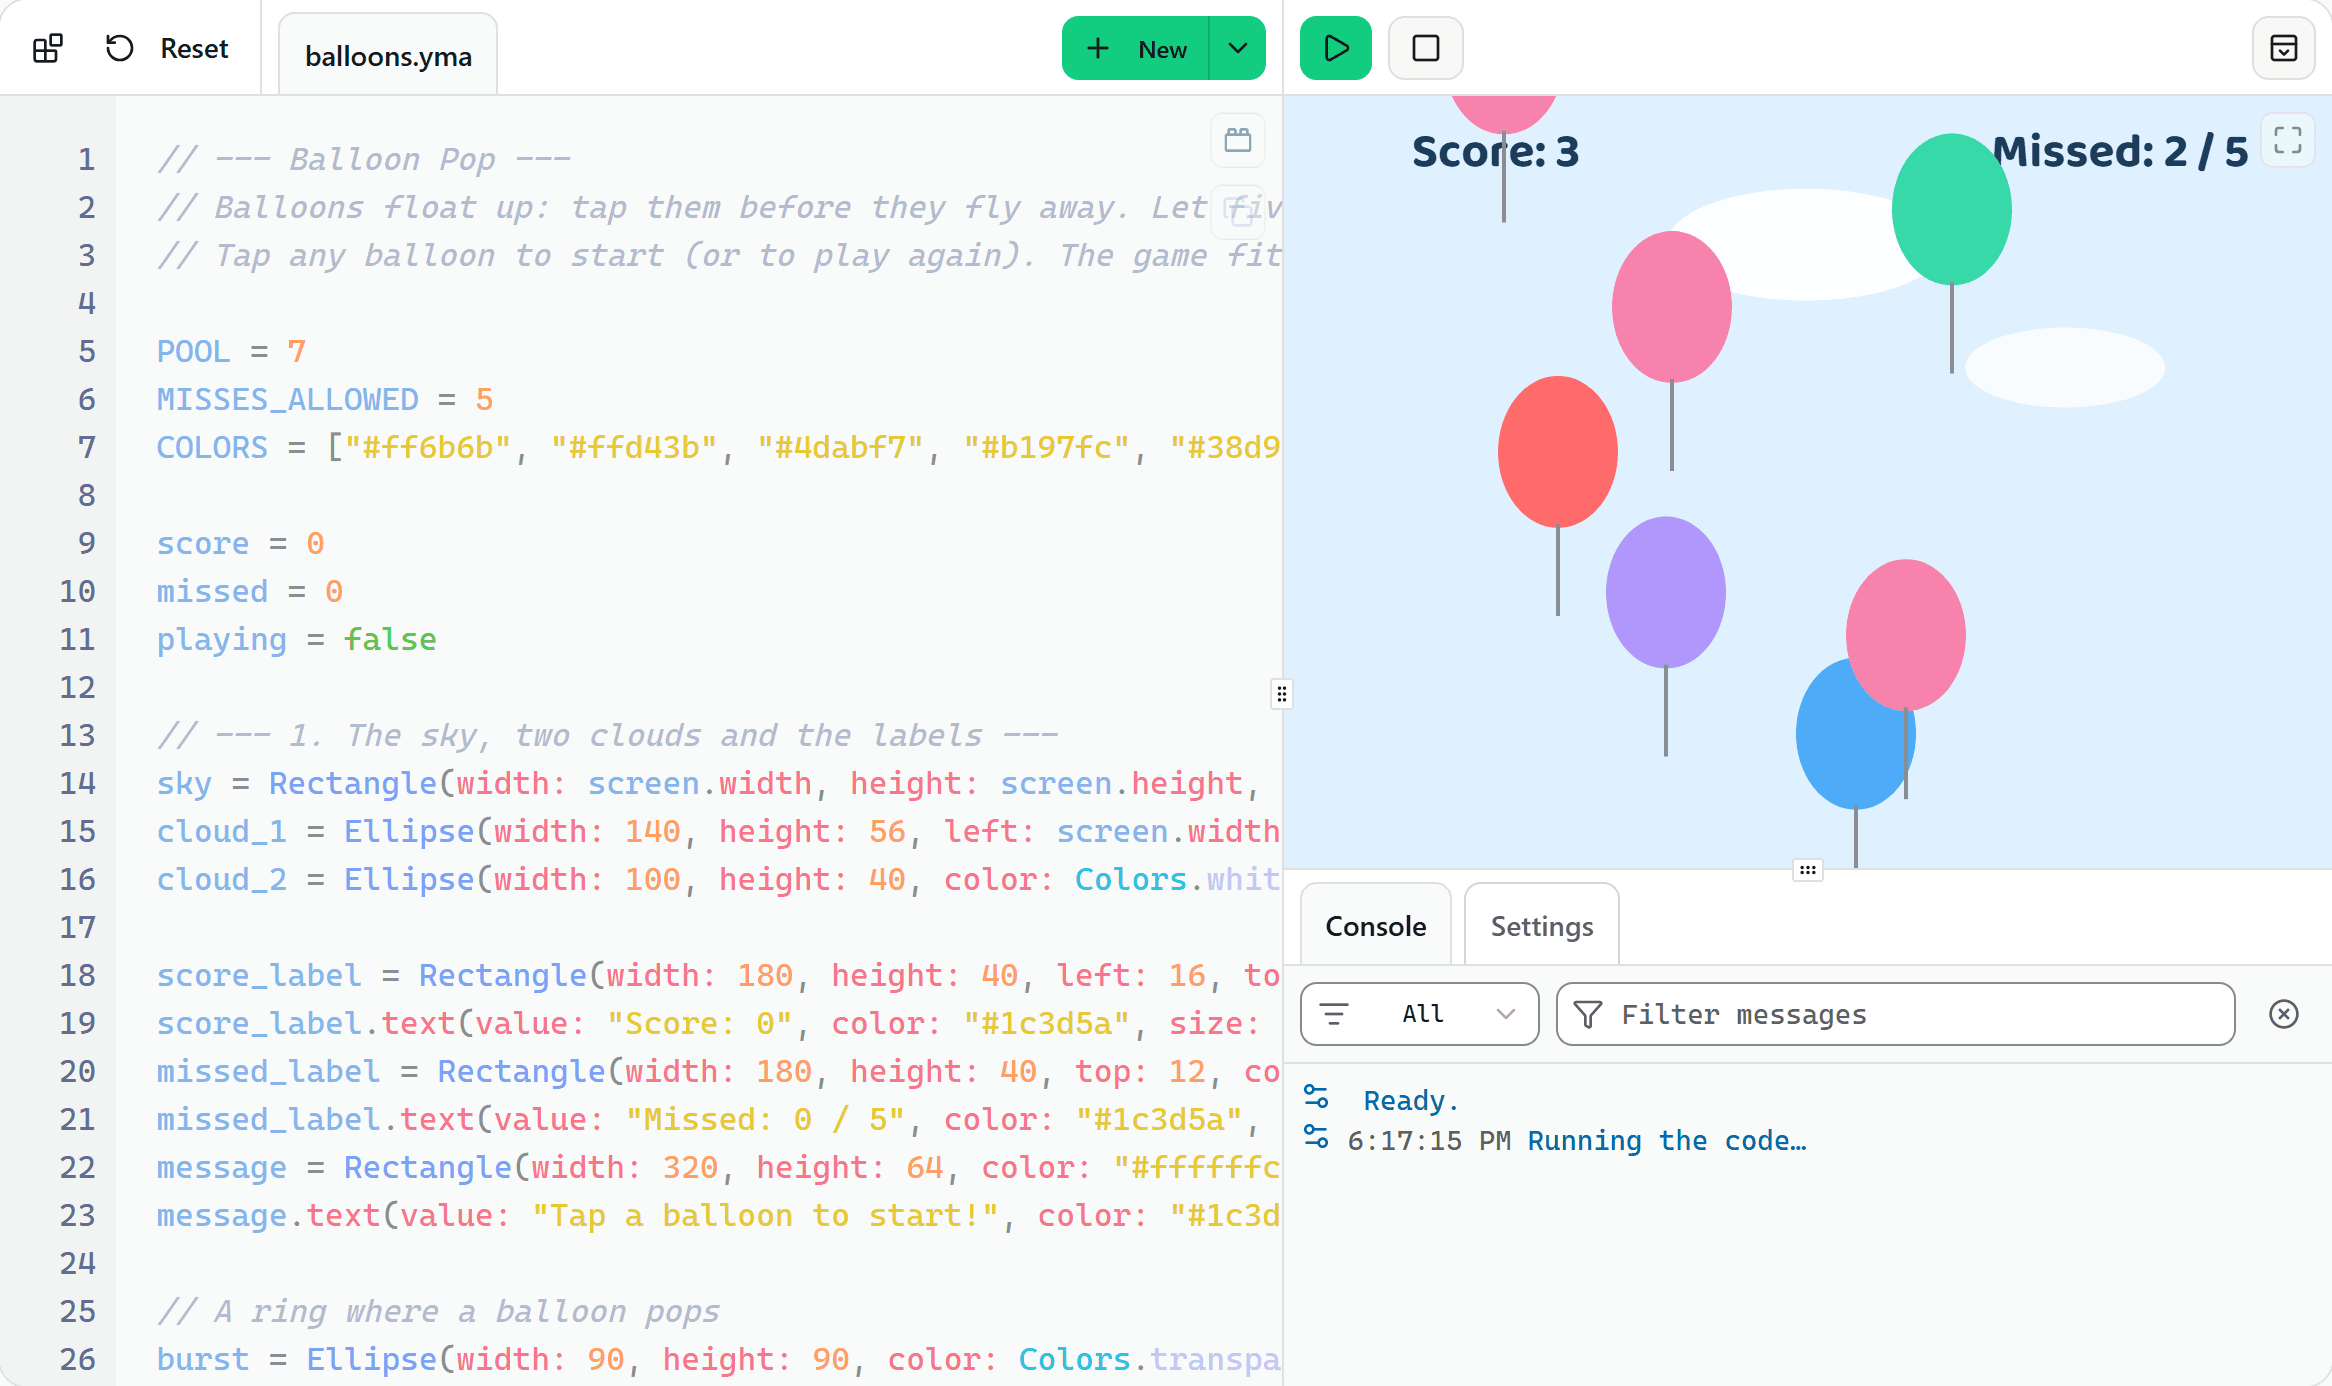The width and height of the screenshot is (2332, 1386).
Task: Enter fullscreen for the game preview
Action: 2288,140
